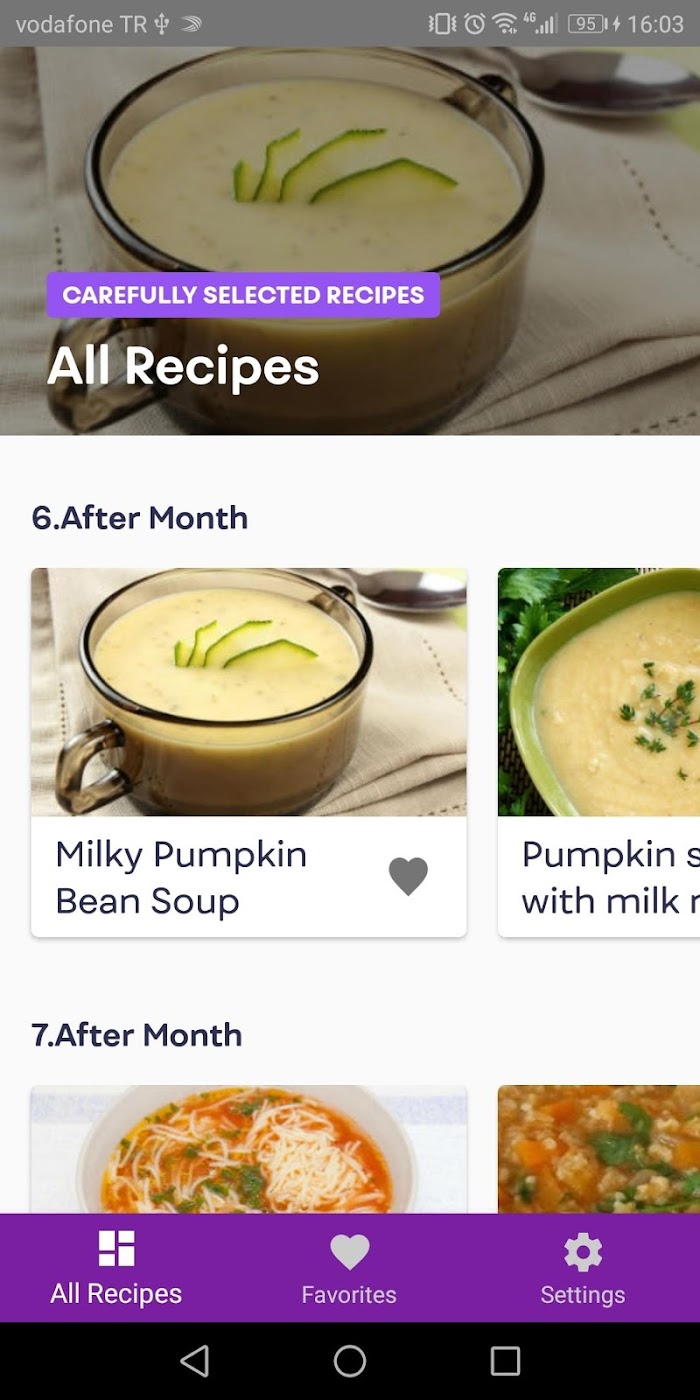Favorite Milky Pumpkin Bean Soup with heart
The height and width of the screenshot is (1400, 700).
coord(408,877)
